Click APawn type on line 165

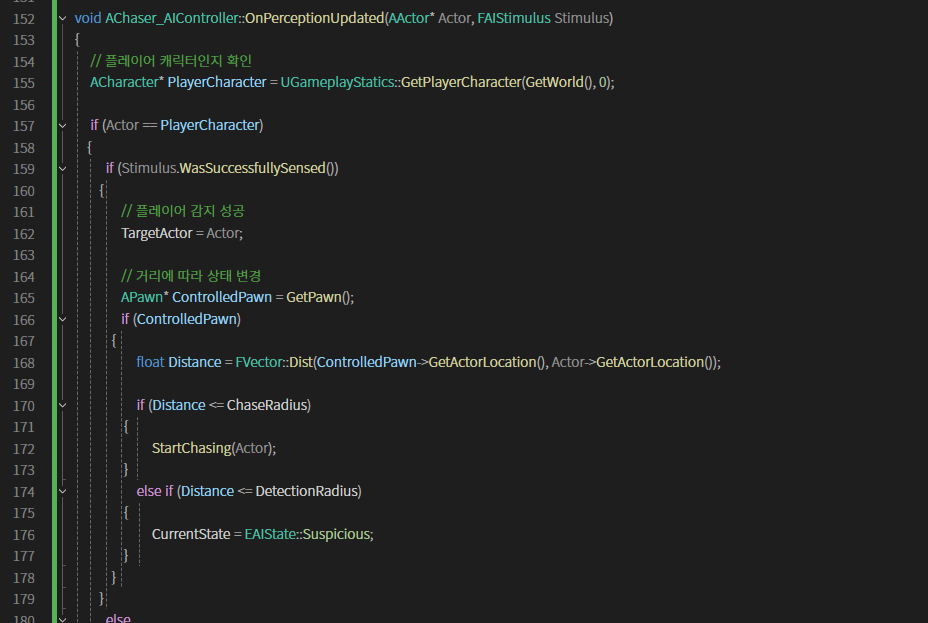(142, 297)
